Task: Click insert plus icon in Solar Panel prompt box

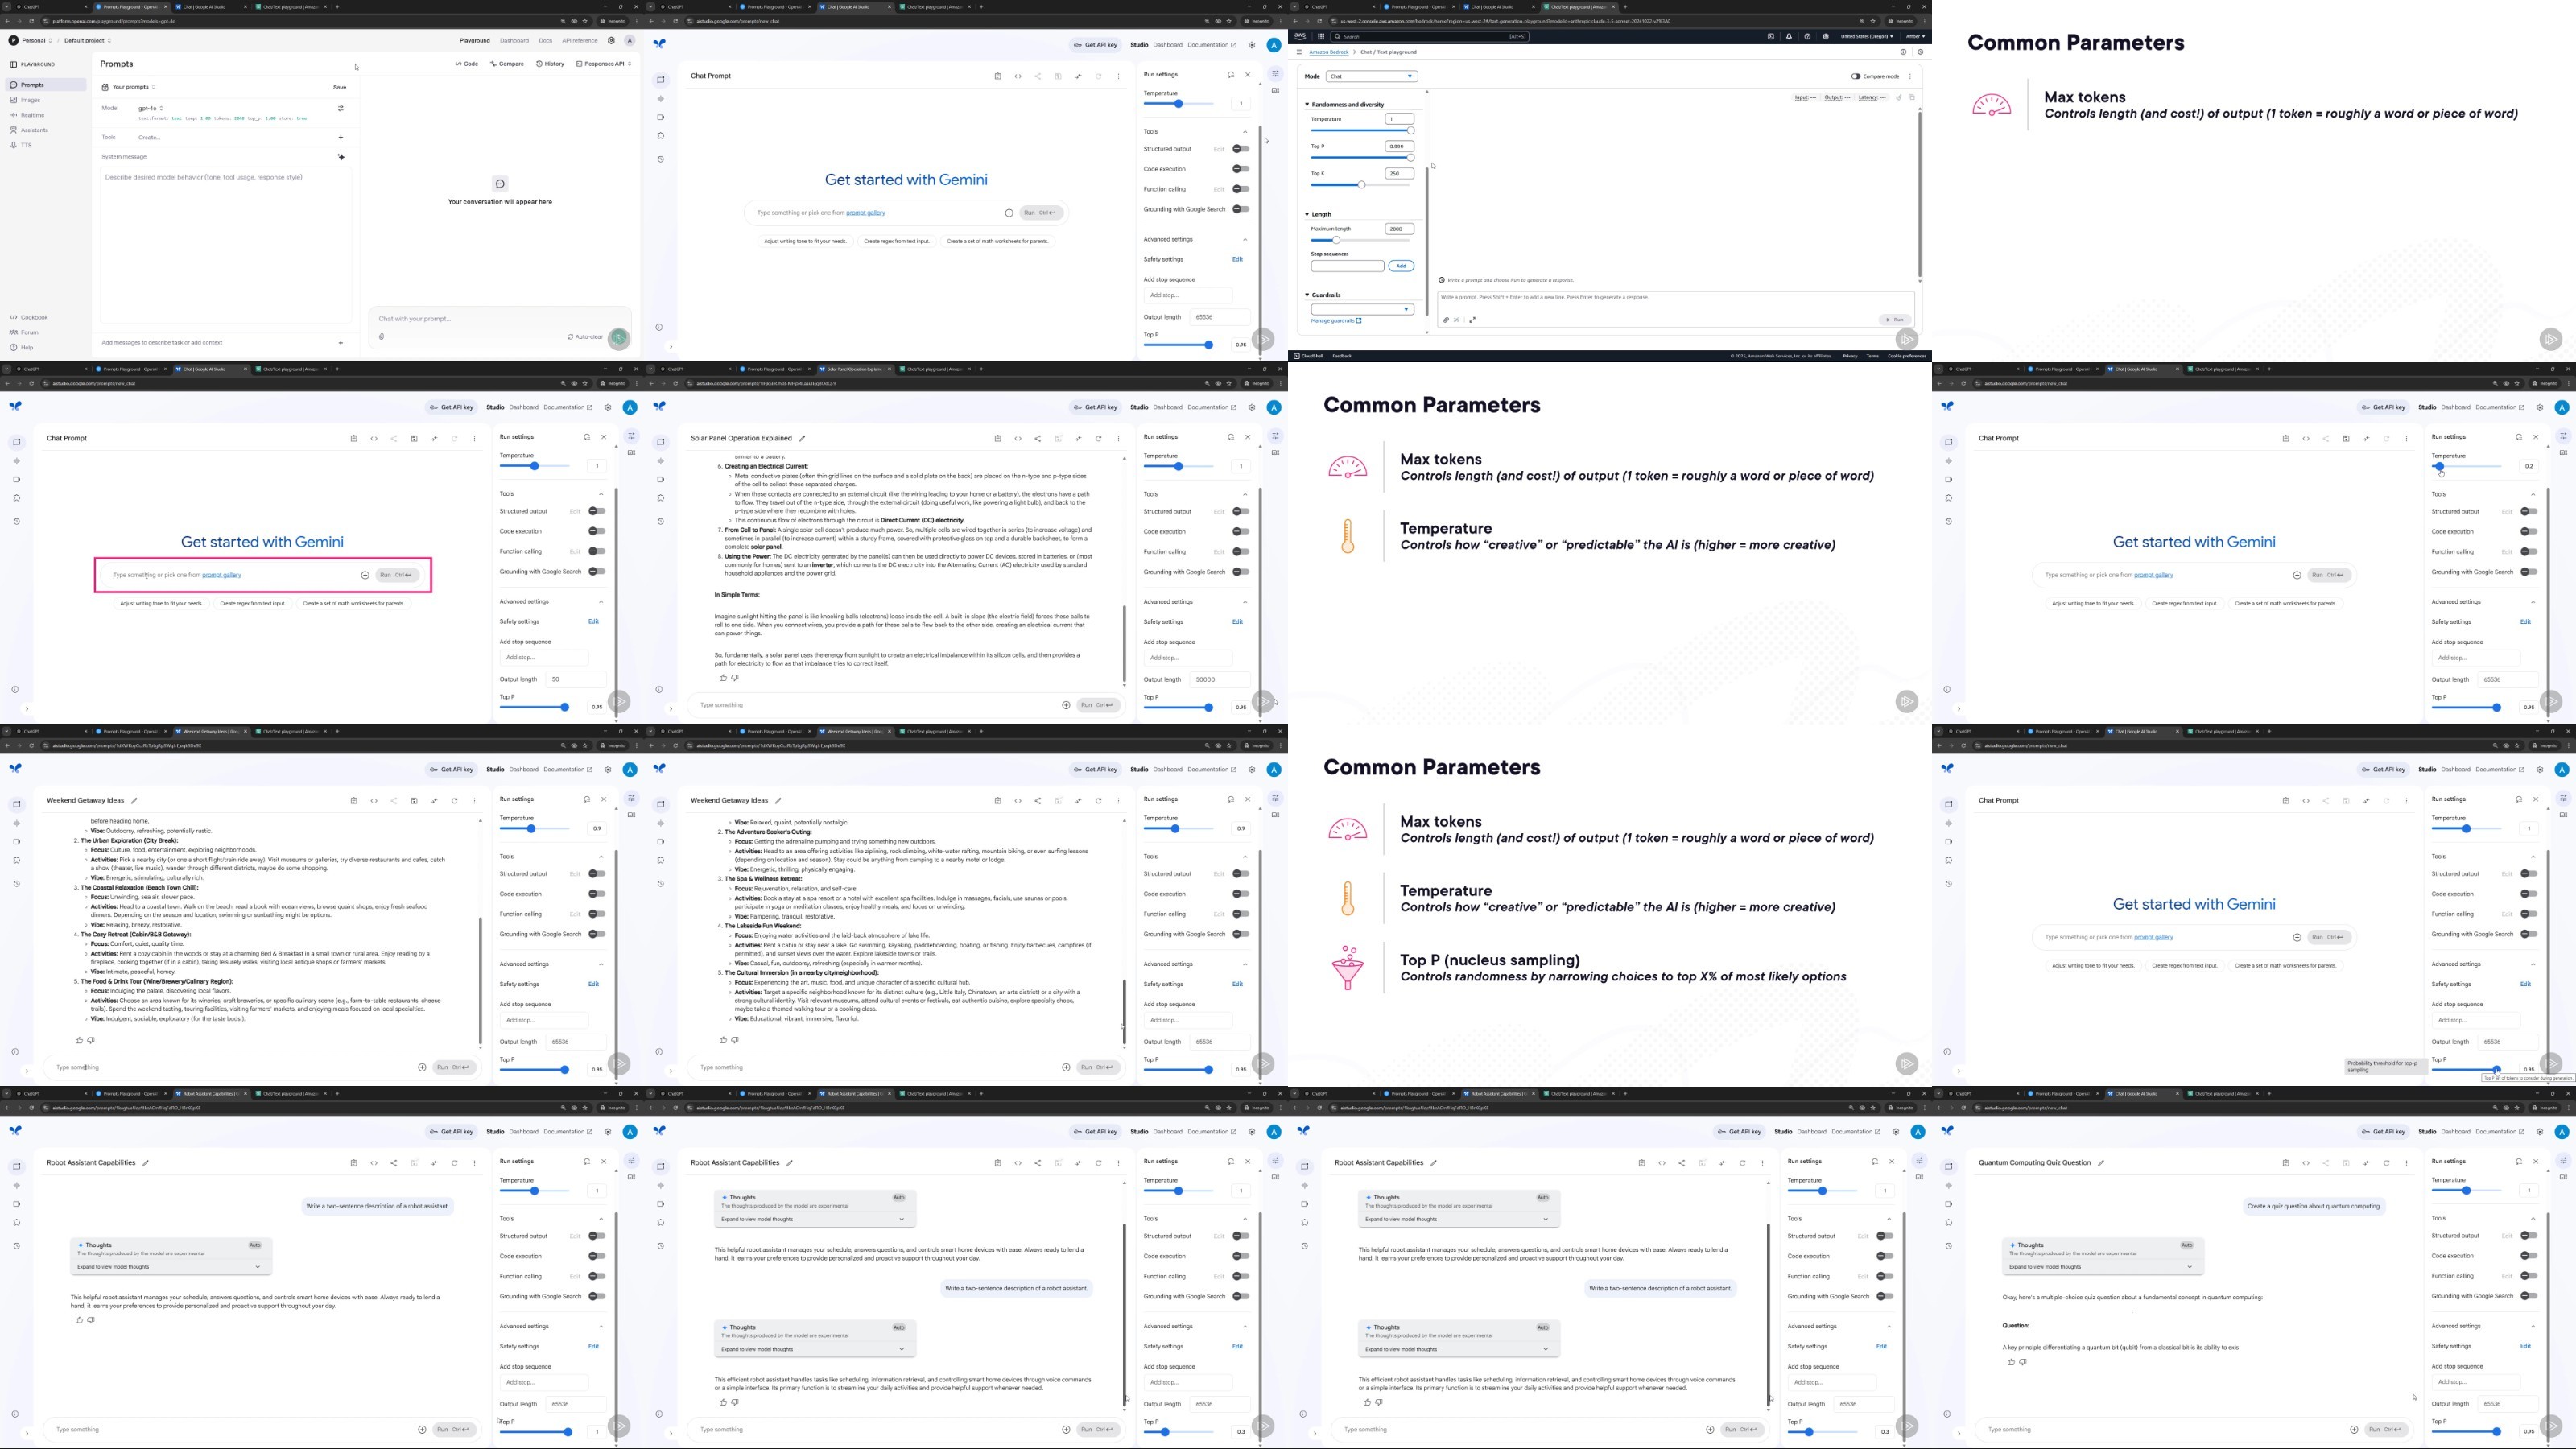Action: click(x=1066, y=705)
